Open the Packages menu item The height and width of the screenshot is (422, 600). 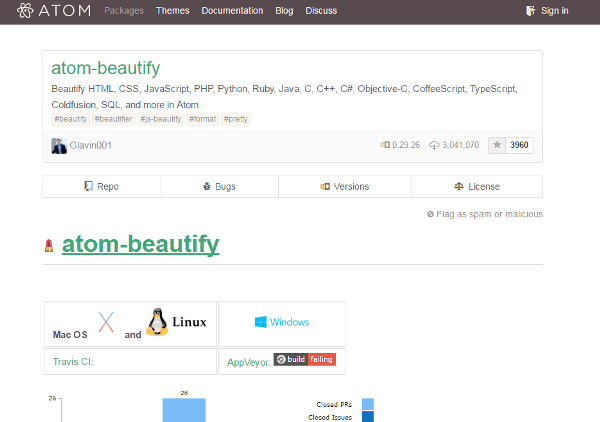tap(124, 11)
